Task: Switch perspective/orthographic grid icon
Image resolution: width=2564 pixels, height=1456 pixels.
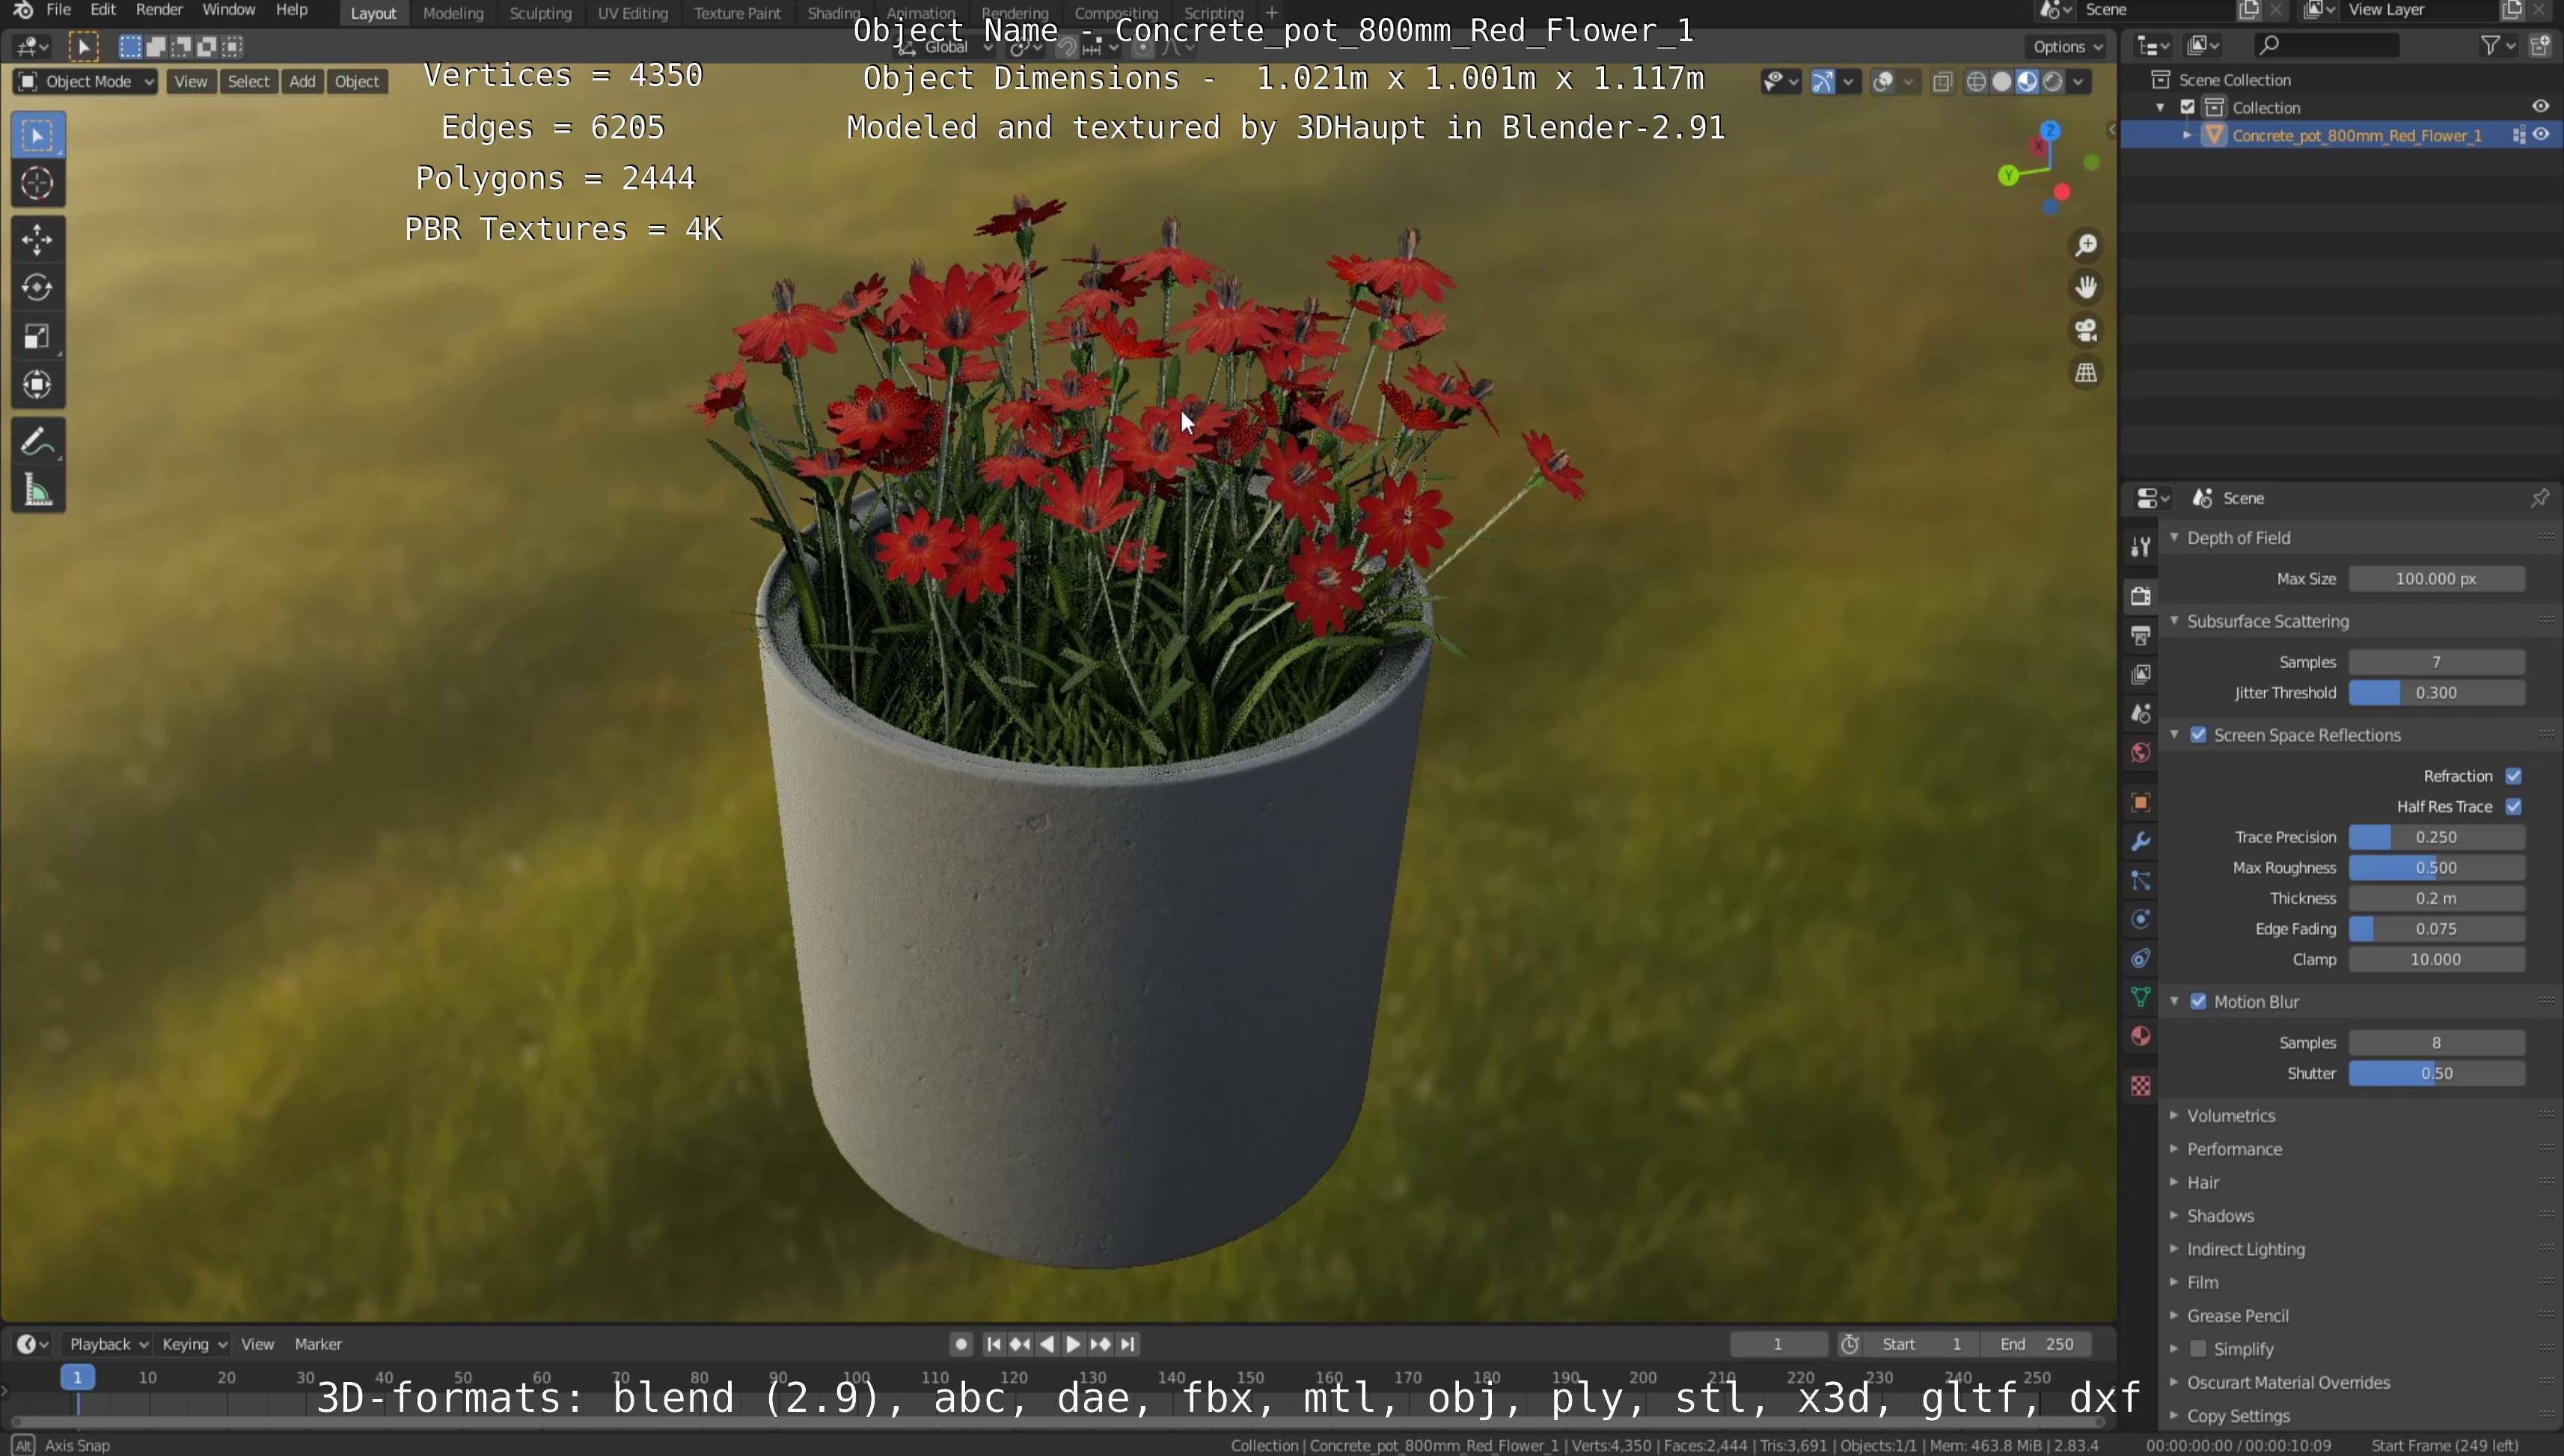Action: tap(2086, 373)
